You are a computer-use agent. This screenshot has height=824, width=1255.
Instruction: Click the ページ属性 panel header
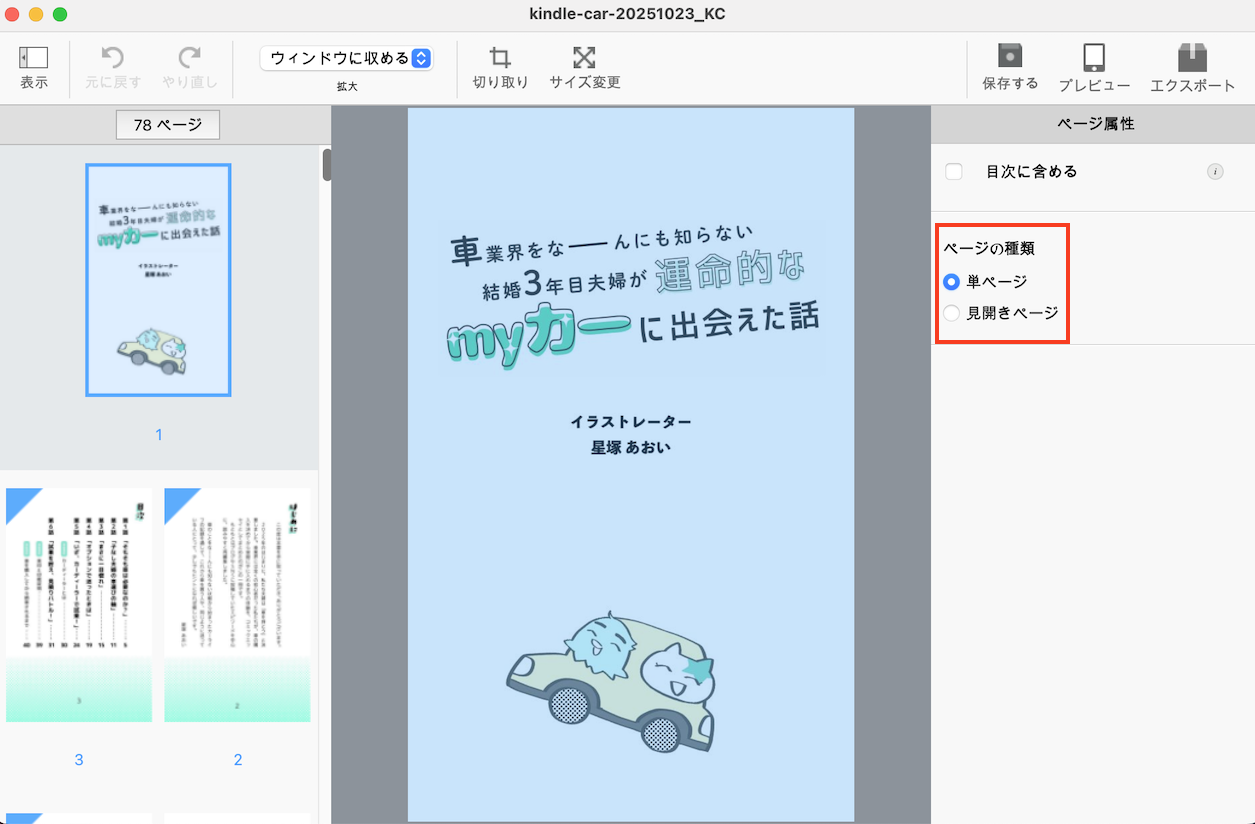(x=1095, y=124)
